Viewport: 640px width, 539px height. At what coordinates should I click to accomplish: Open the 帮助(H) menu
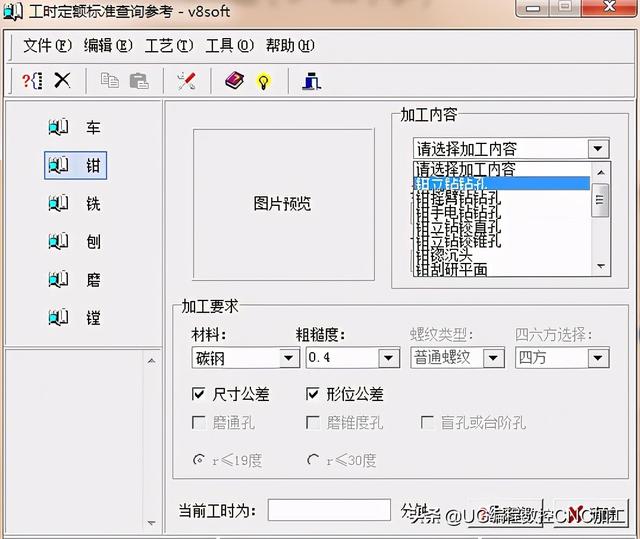[290, 45]
